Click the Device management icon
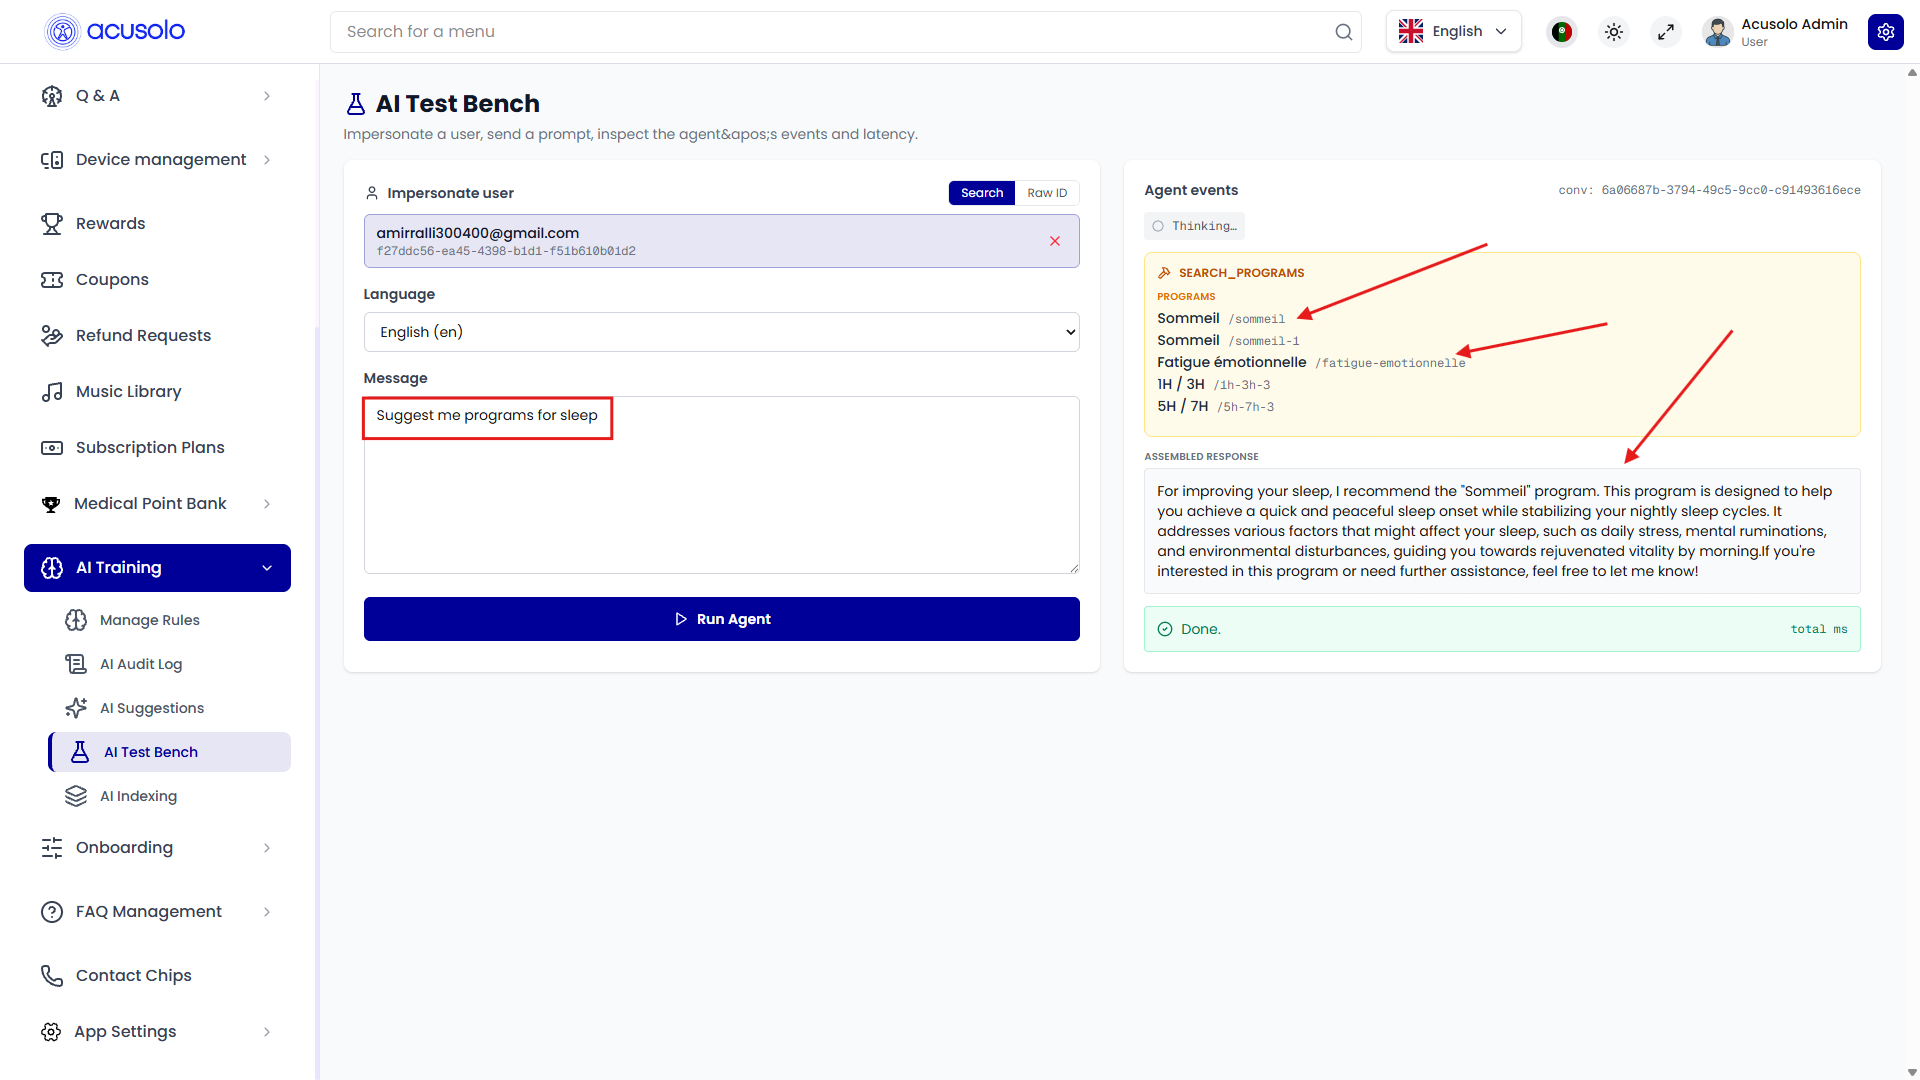This screenshot has width=1920, height=1080. (x=52, y=160)
